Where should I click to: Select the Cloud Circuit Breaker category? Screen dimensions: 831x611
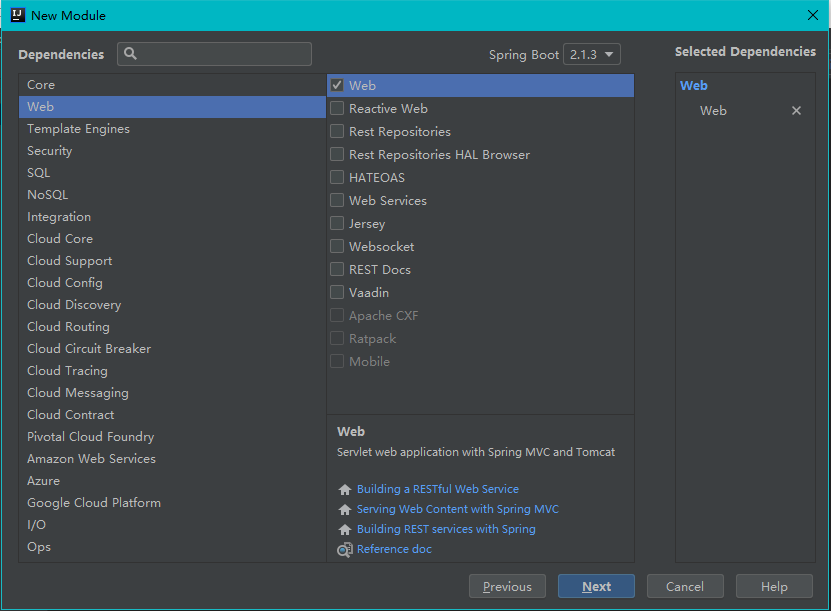click(172, 349)
